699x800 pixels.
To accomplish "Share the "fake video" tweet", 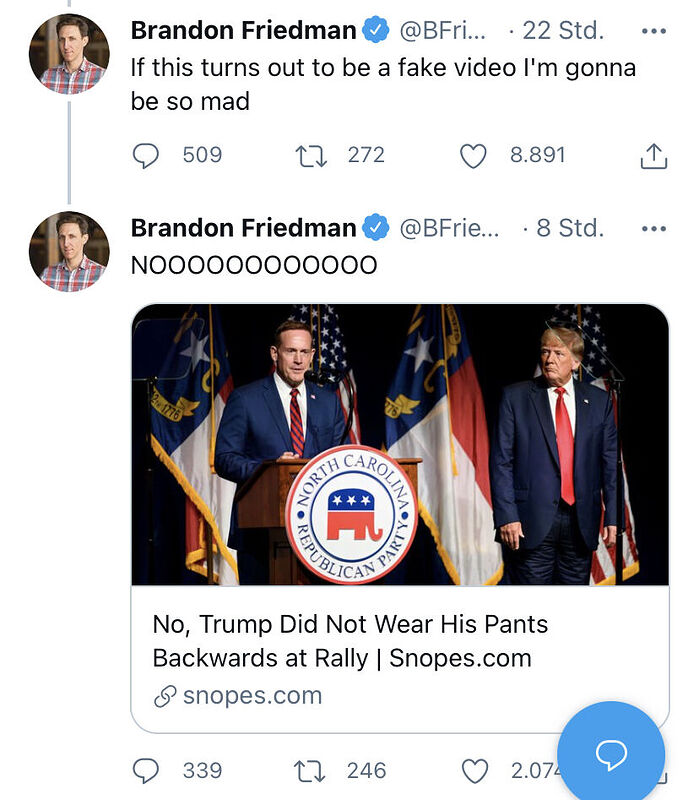I will [652, 155].
